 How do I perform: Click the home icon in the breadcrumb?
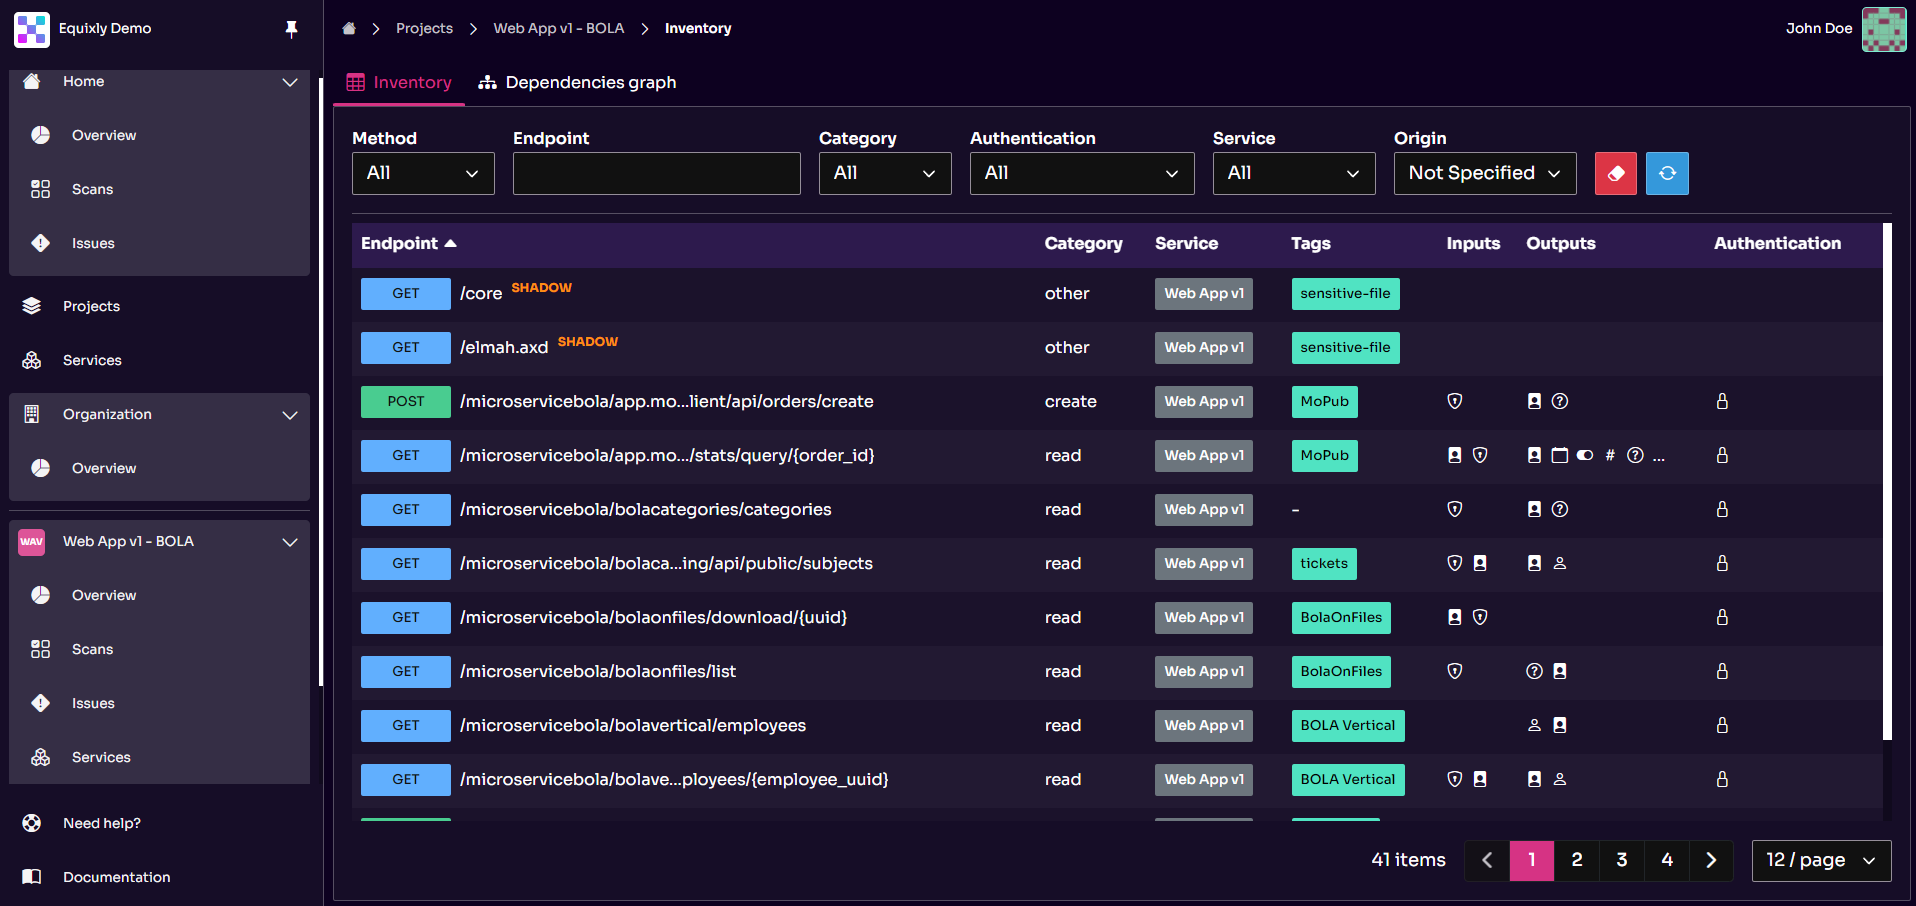pos(348,28)
